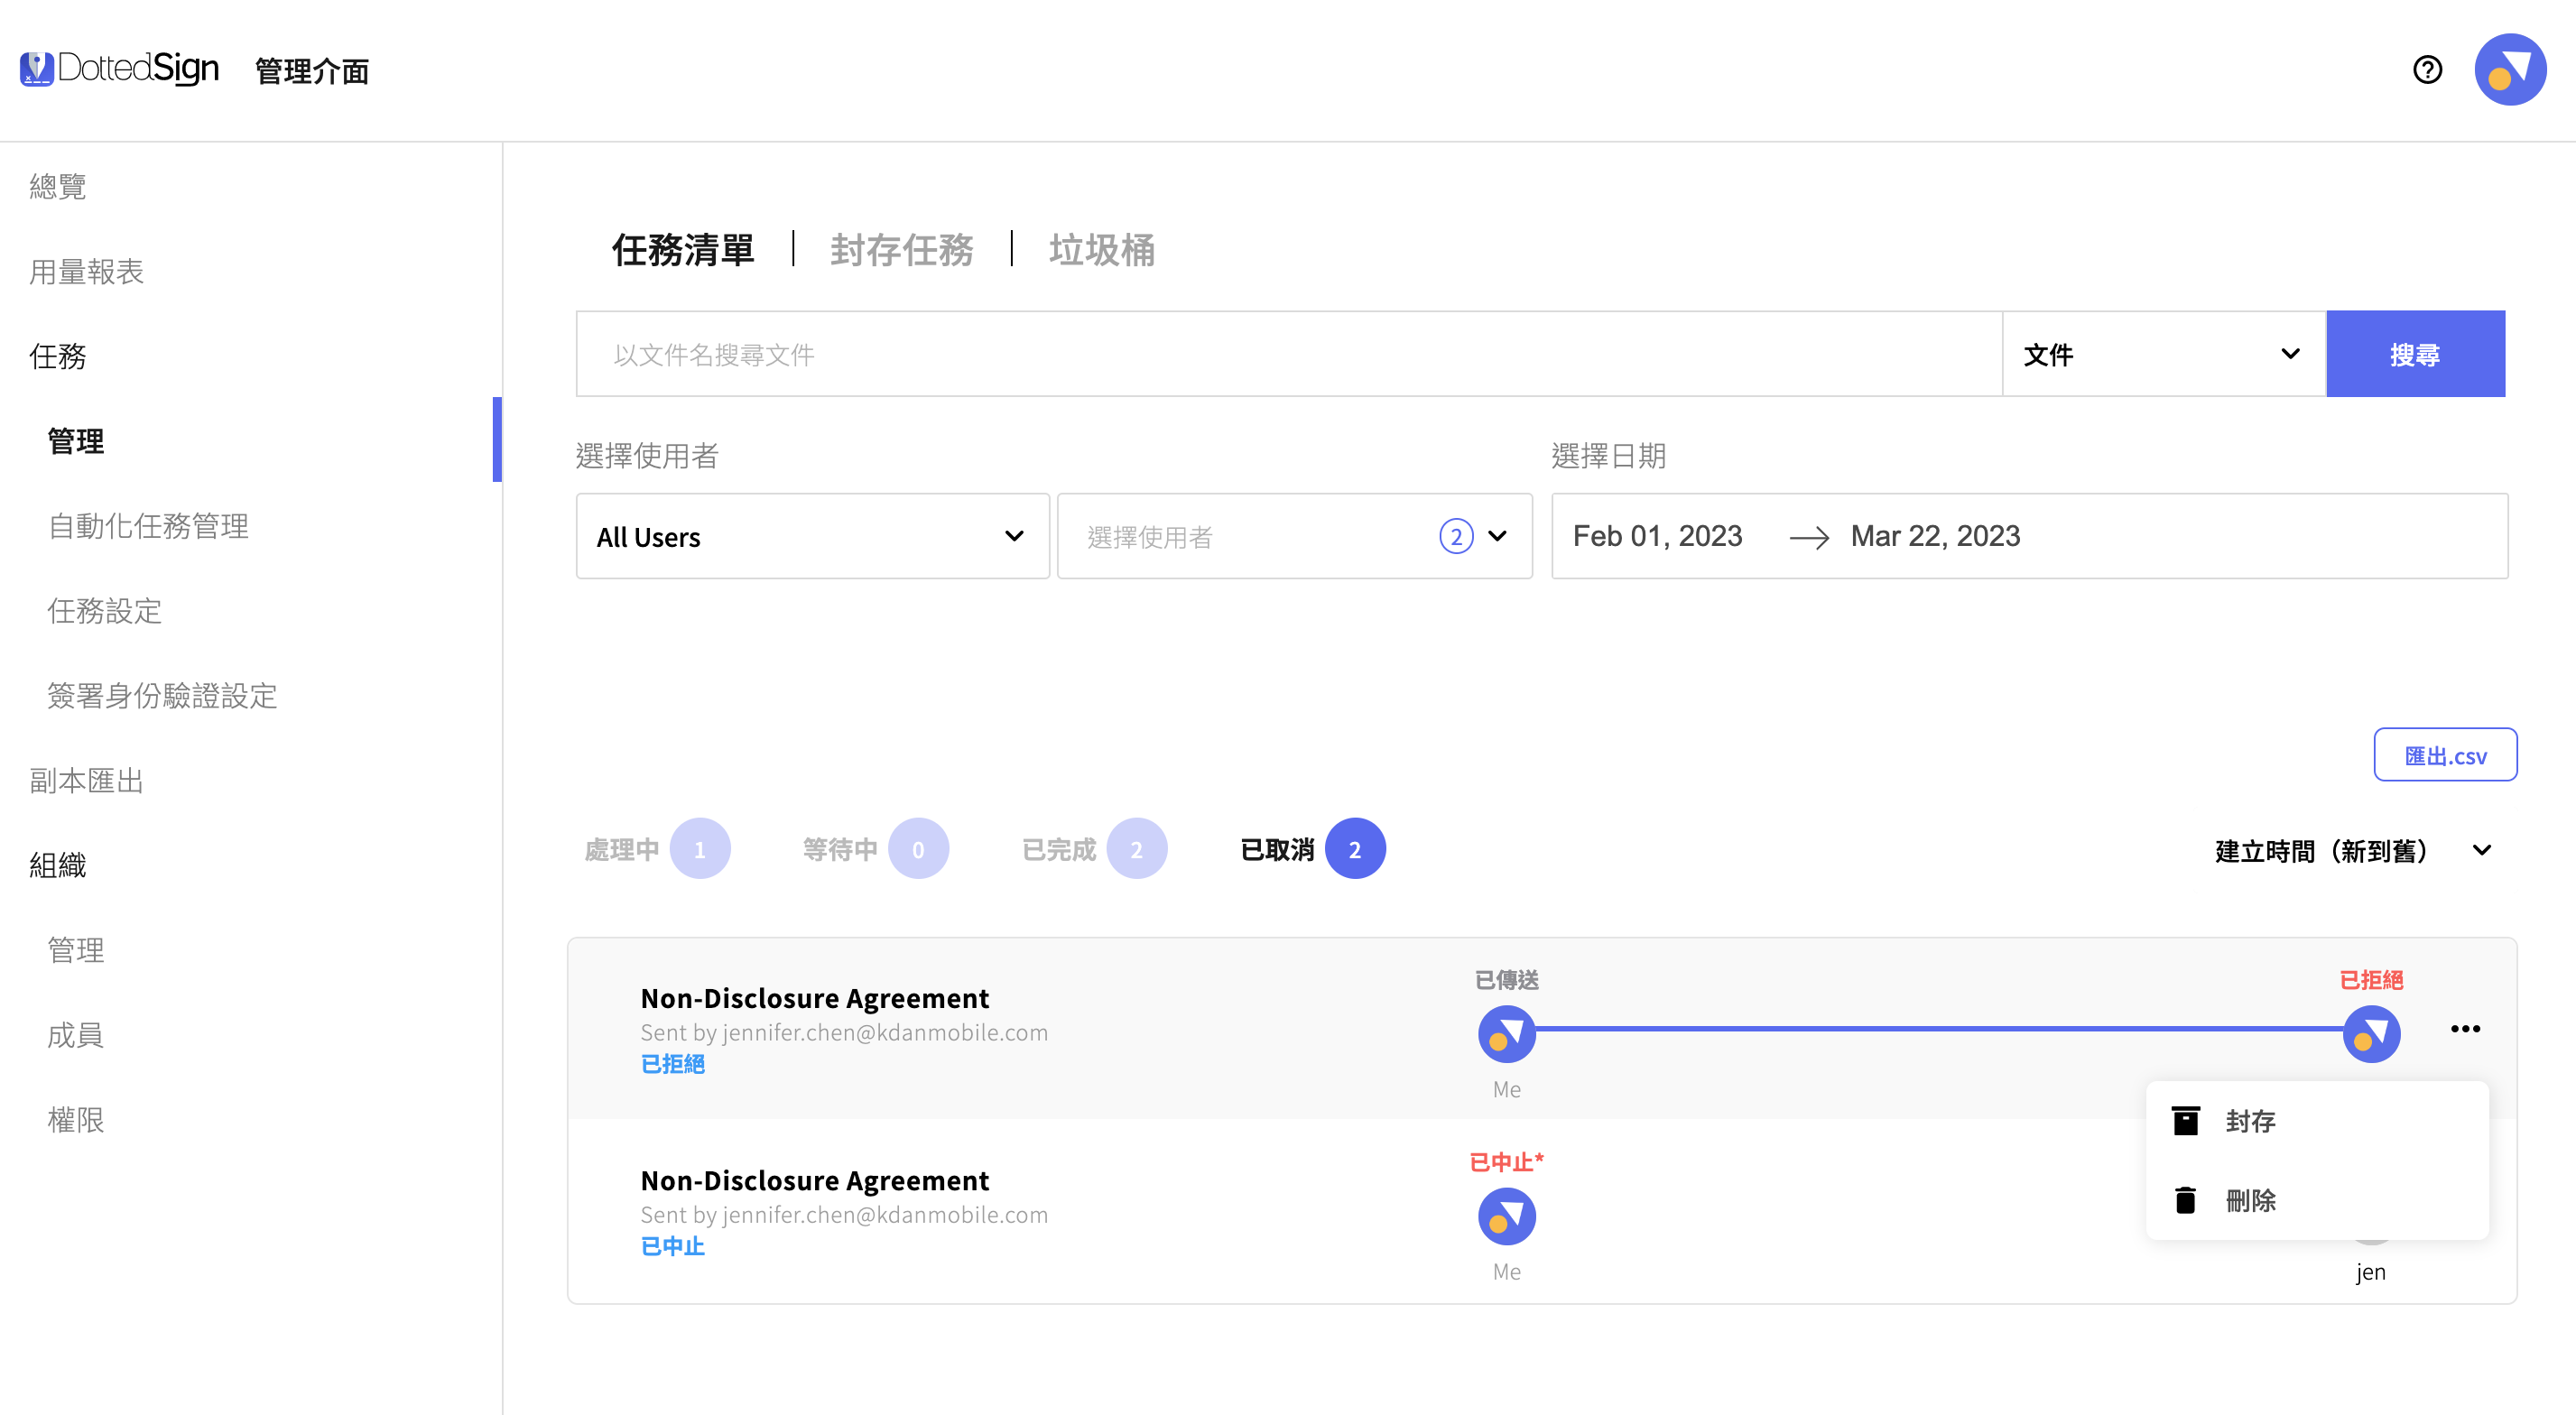Switch to the 封存任務 tab

tap(902, 250)
